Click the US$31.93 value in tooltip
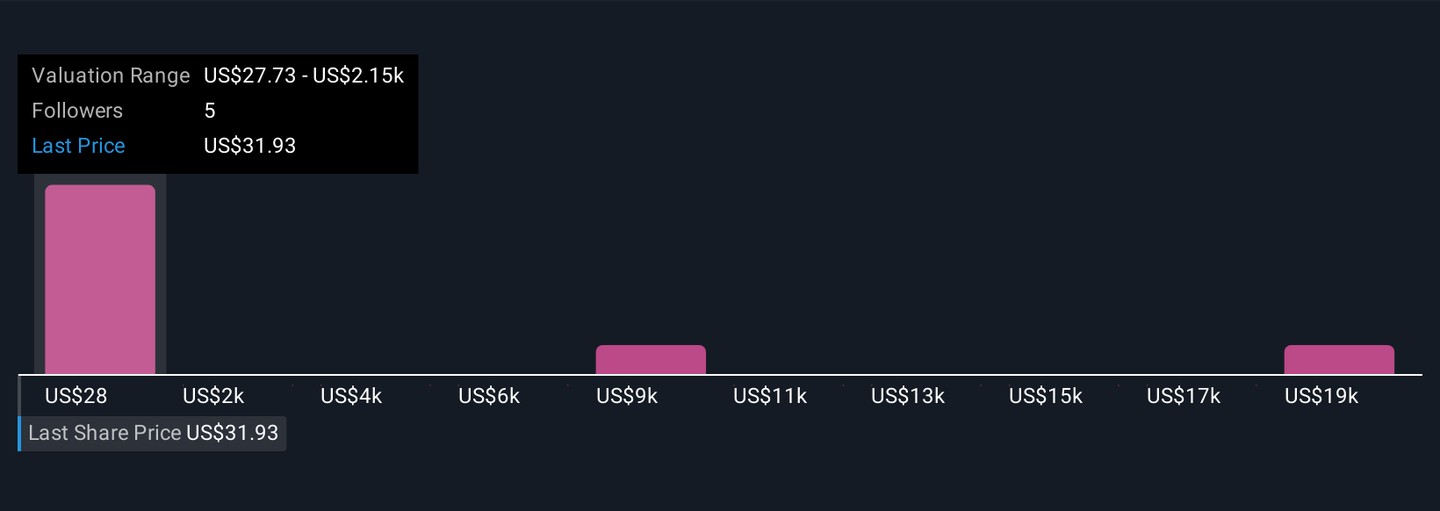This screenshot has height=511, width=1440. (250, 146)
